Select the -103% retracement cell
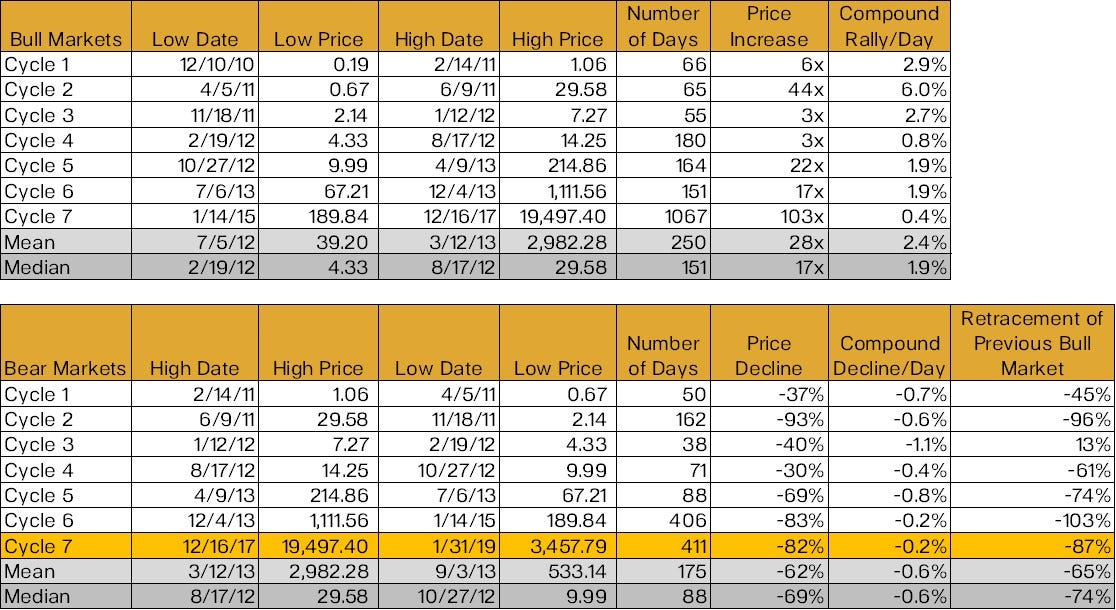This screenshot has height=610, width=1116. 1031,520
